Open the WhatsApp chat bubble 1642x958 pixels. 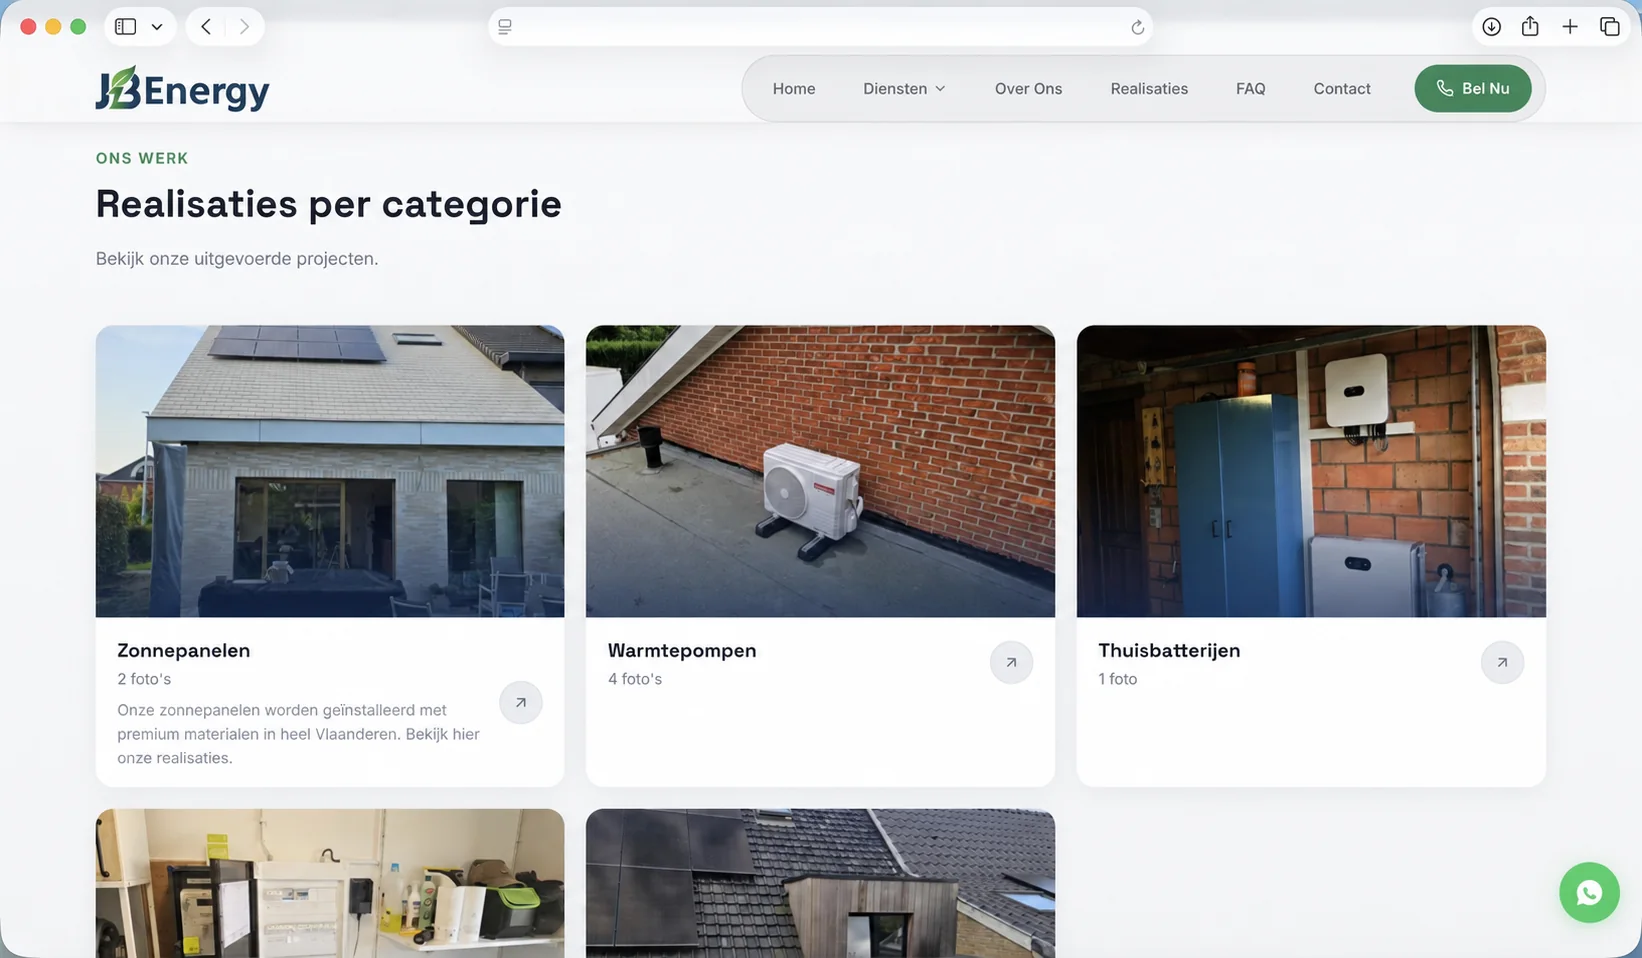coord(1589,893)
